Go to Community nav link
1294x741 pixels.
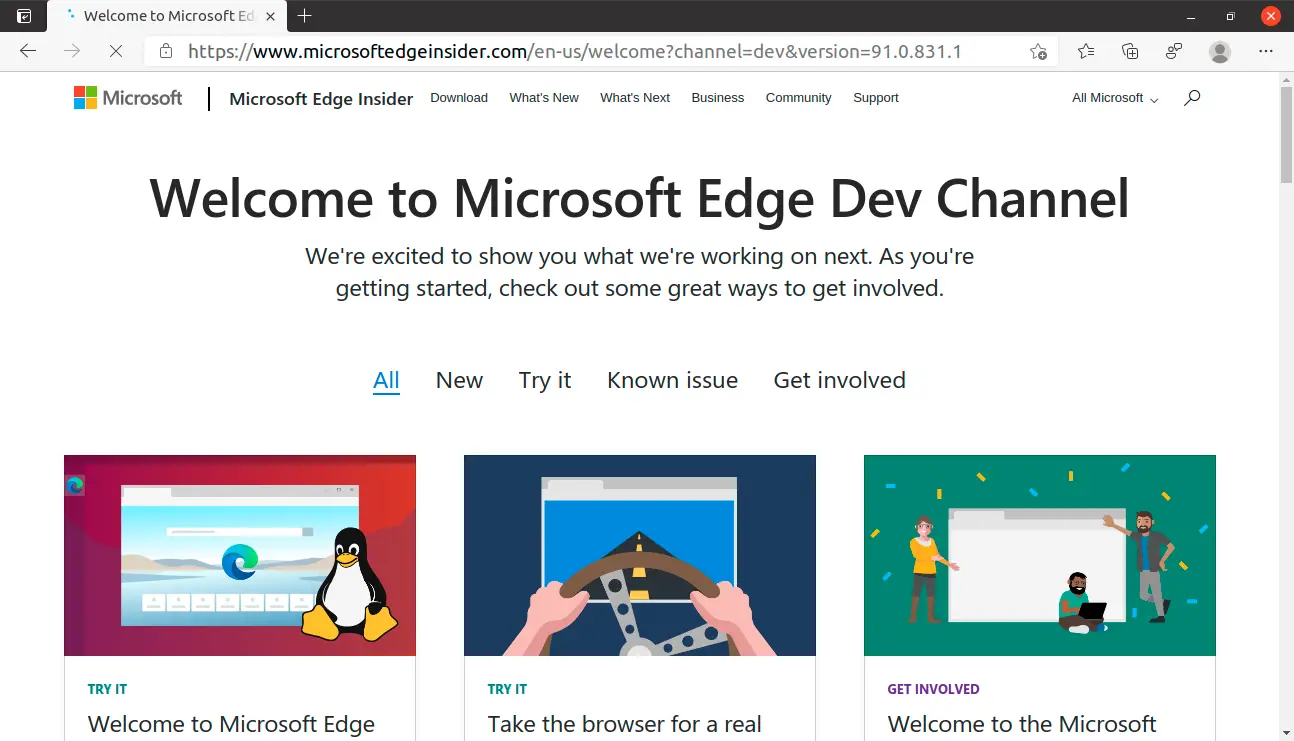798,98
